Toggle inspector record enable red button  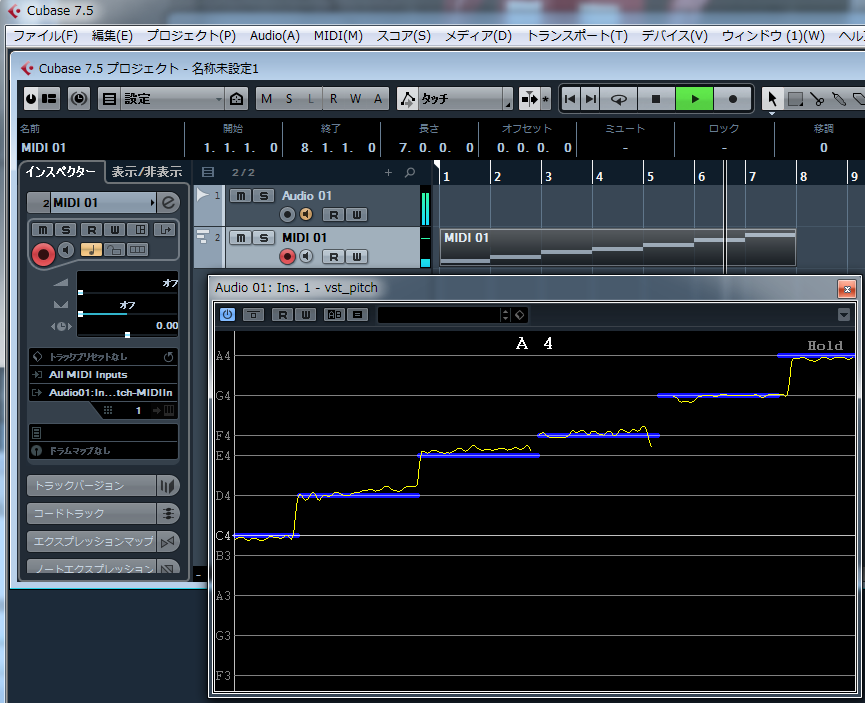pos(43,254)
